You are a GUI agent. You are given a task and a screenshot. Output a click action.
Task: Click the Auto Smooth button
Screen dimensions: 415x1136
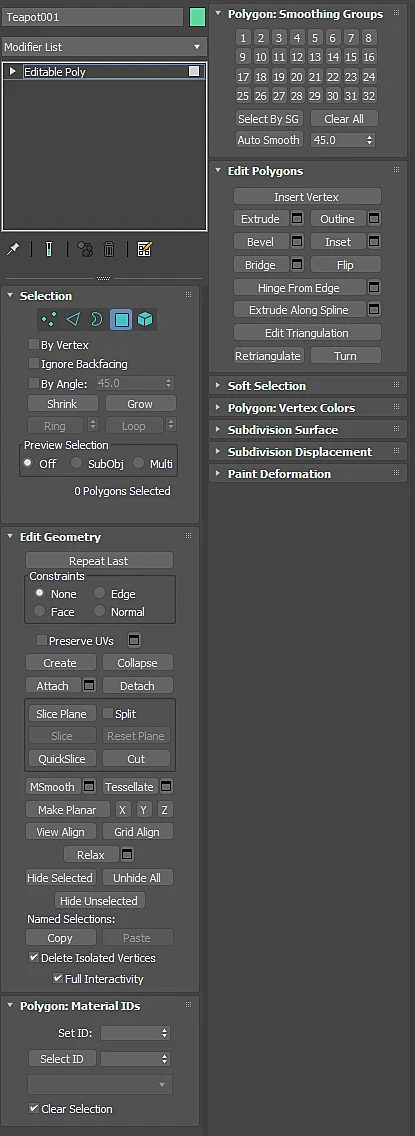269,140
